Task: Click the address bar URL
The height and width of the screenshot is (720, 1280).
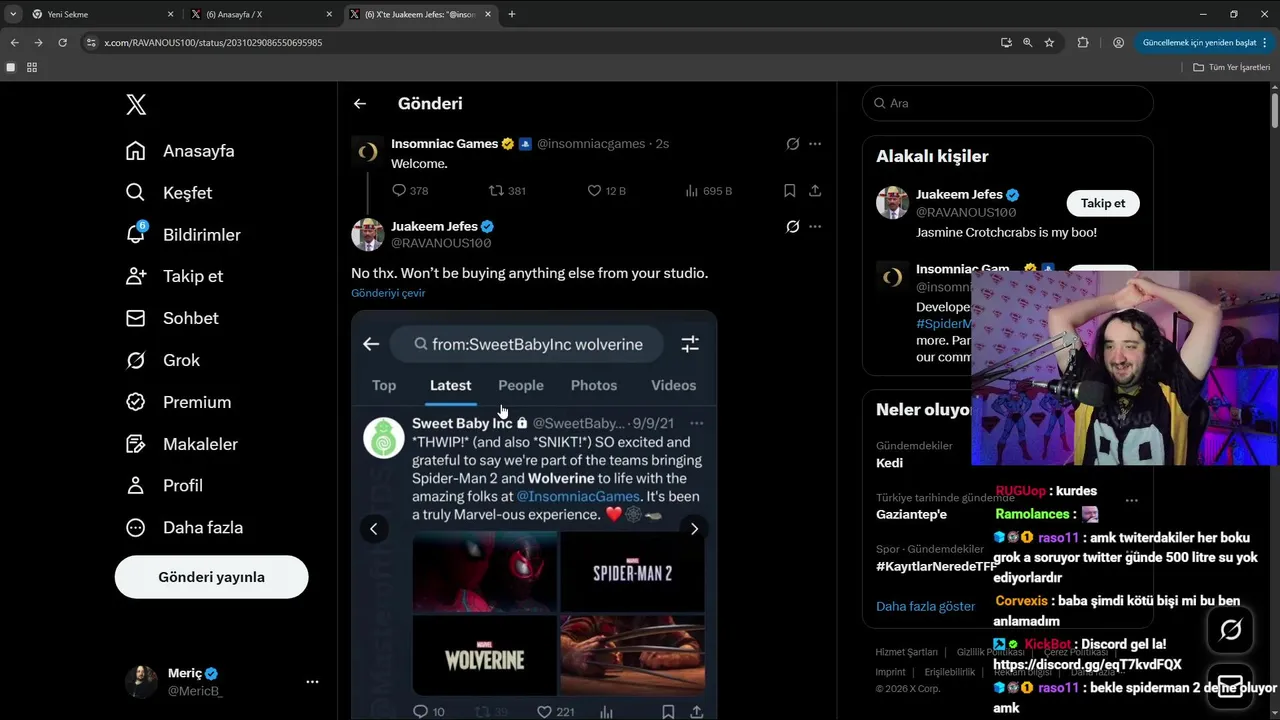Action: 213,43
